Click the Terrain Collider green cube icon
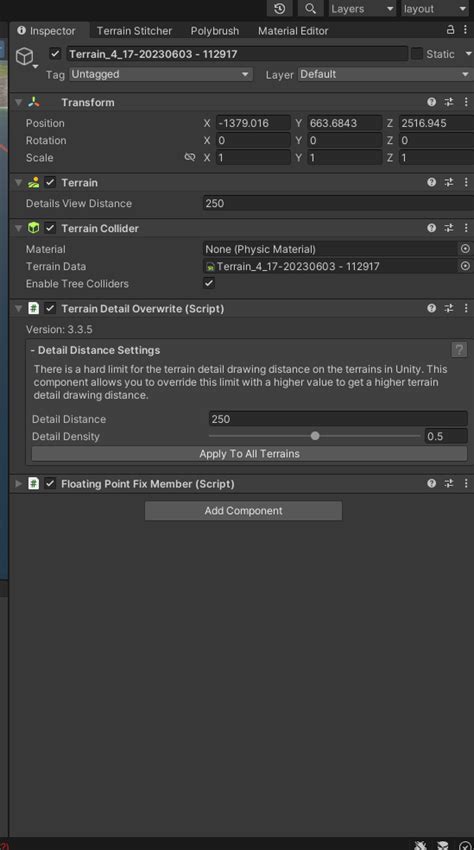Image resolution: width=474 pixels, height=850 pixels. point(34,228)
